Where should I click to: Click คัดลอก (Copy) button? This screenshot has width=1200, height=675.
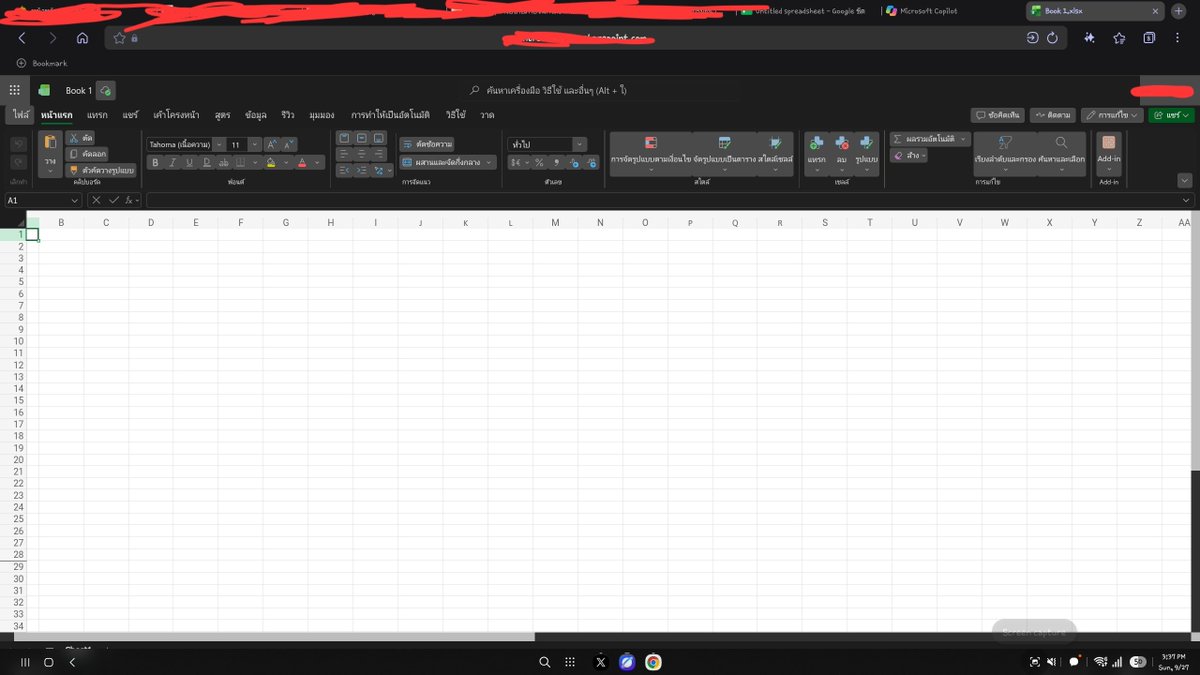pyautogui.click(x=87, y=154)
